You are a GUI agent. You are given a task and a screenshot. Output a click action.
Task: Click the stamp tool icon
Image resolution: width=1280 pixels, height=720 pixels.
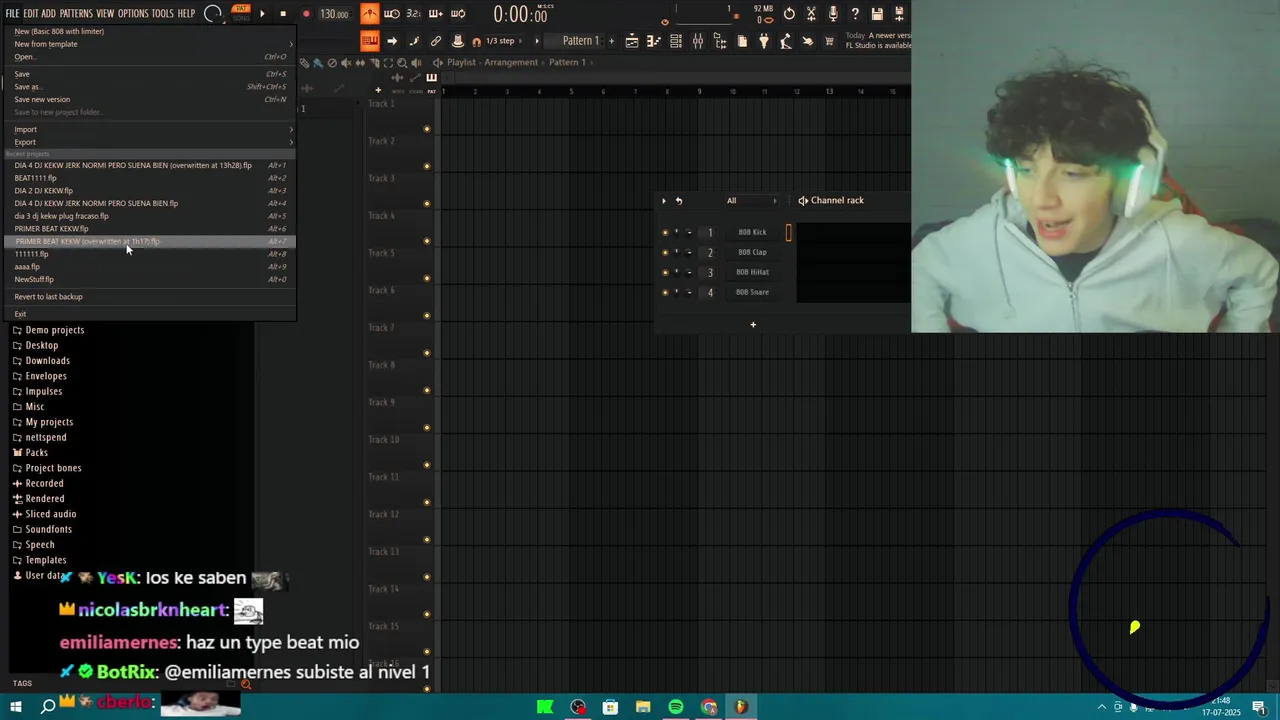click(457, 41)
